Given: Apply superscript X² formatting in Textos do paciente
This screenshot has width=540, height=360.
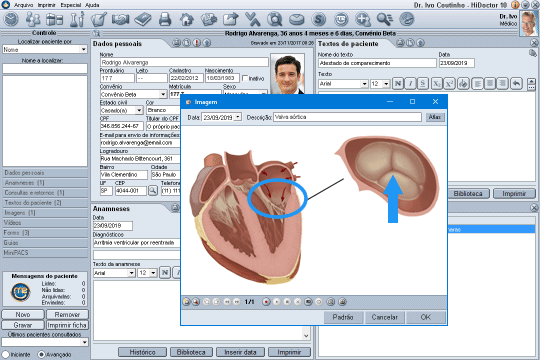Looking at the screenshot, I should [x=449, y=83].
